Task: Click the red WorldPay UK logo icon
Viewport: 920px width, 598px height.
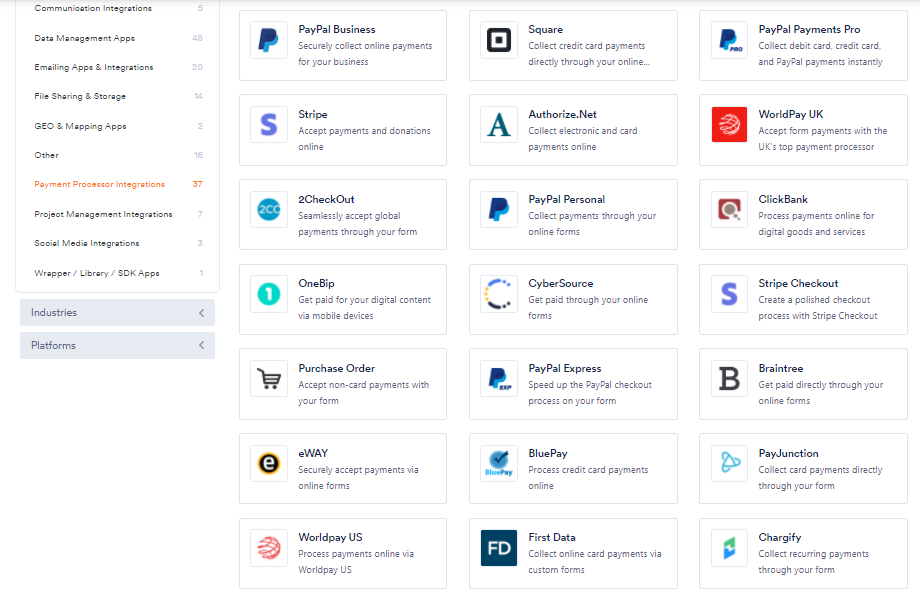Action: [729, 124]
